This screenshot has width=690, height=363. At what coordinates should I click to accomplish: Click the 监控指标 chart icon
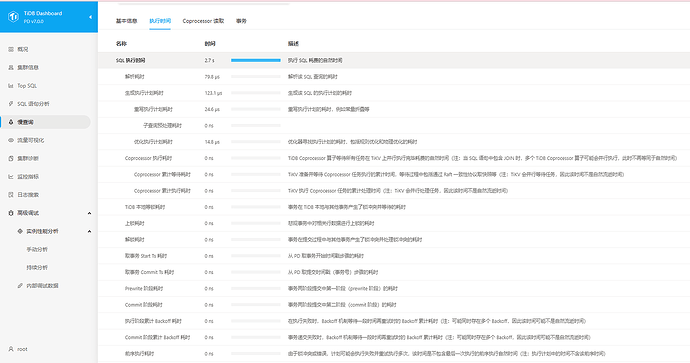[11, 176]
